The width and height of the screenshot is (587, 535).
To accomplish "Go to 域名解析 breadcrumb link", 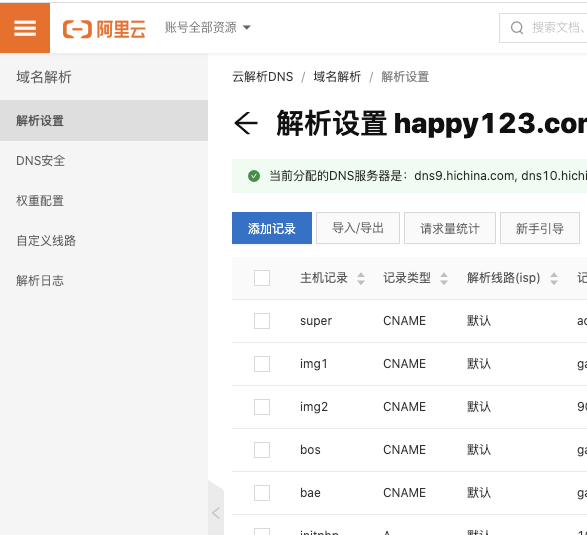I will (x=337, y=77).
